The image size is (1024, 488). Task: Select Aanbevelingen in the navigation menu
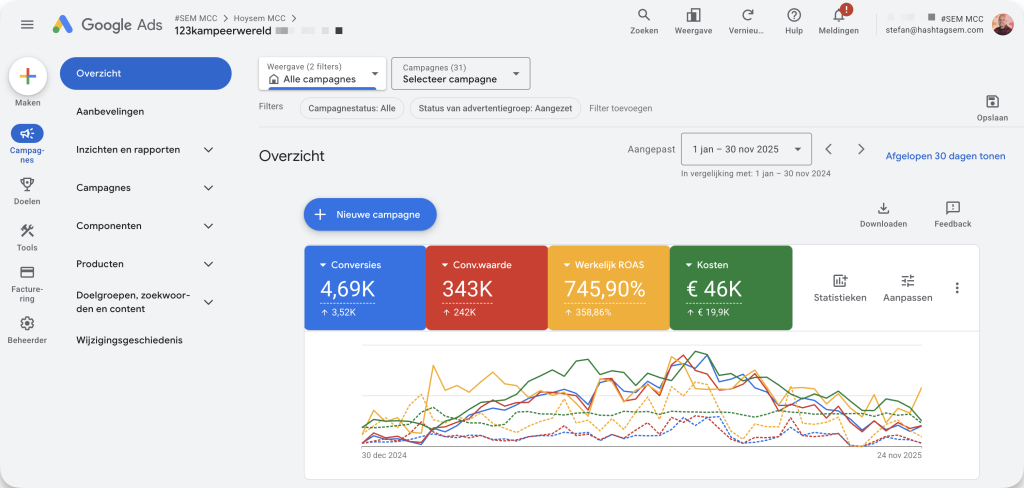[x=110, y=111]
